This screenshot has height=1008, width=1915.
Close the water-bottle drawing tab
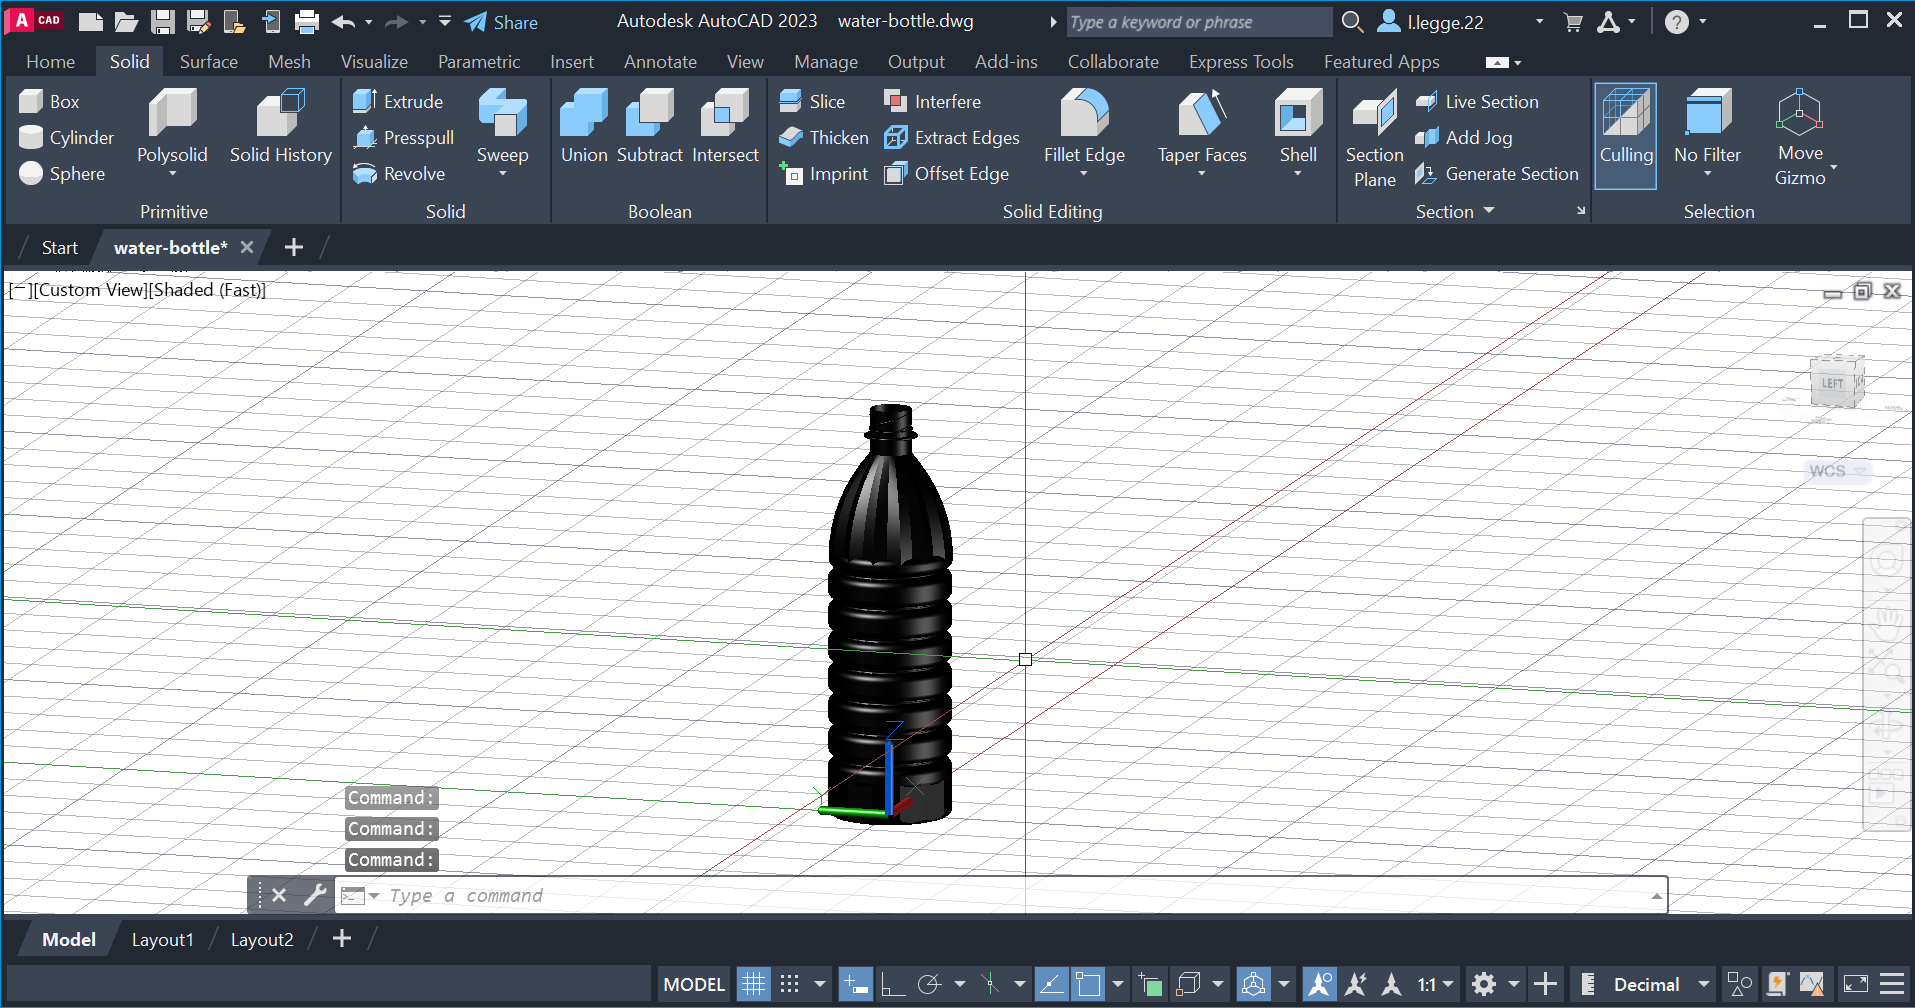[x=246, y=247]
